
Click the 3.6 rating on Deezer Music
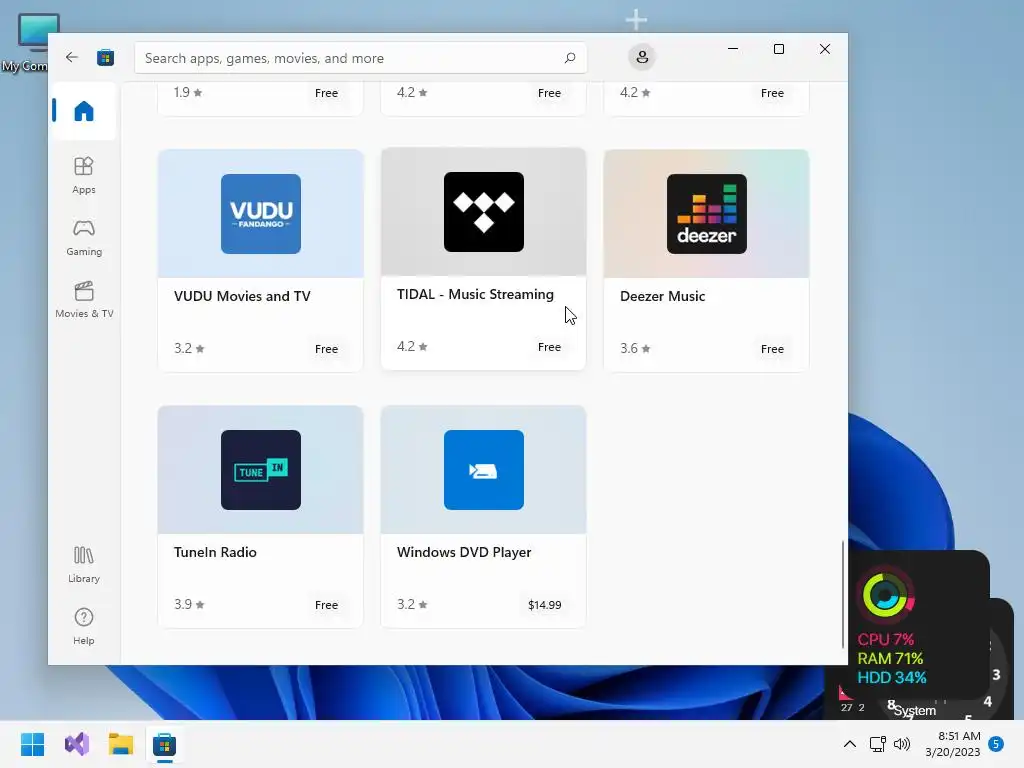pos(635,348)
